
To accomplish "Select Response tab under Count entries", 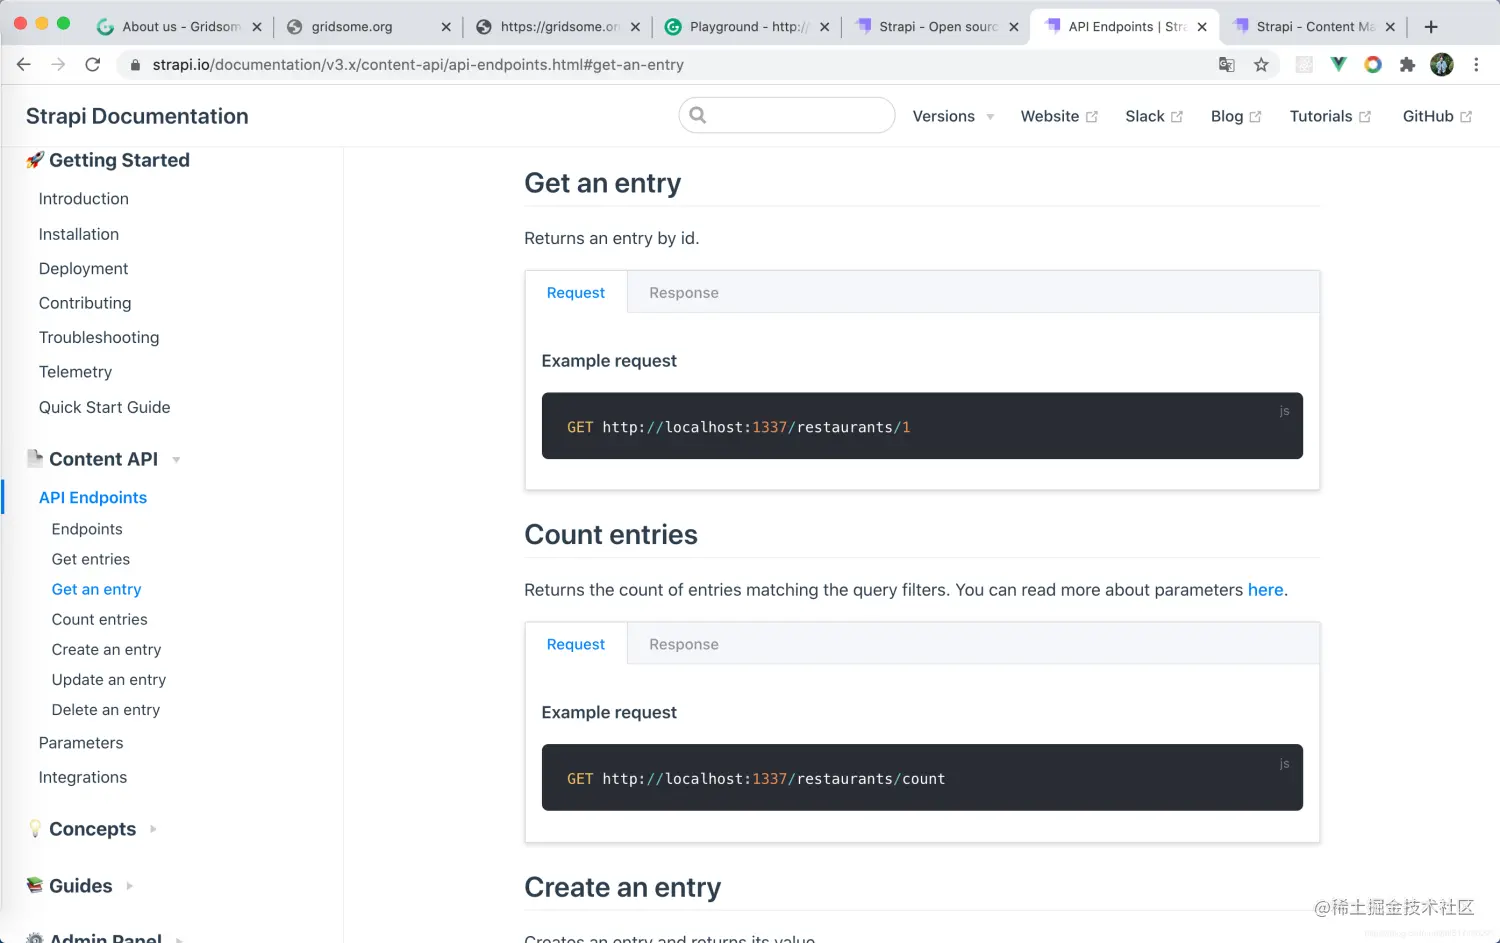I will [x=684, y=645].
